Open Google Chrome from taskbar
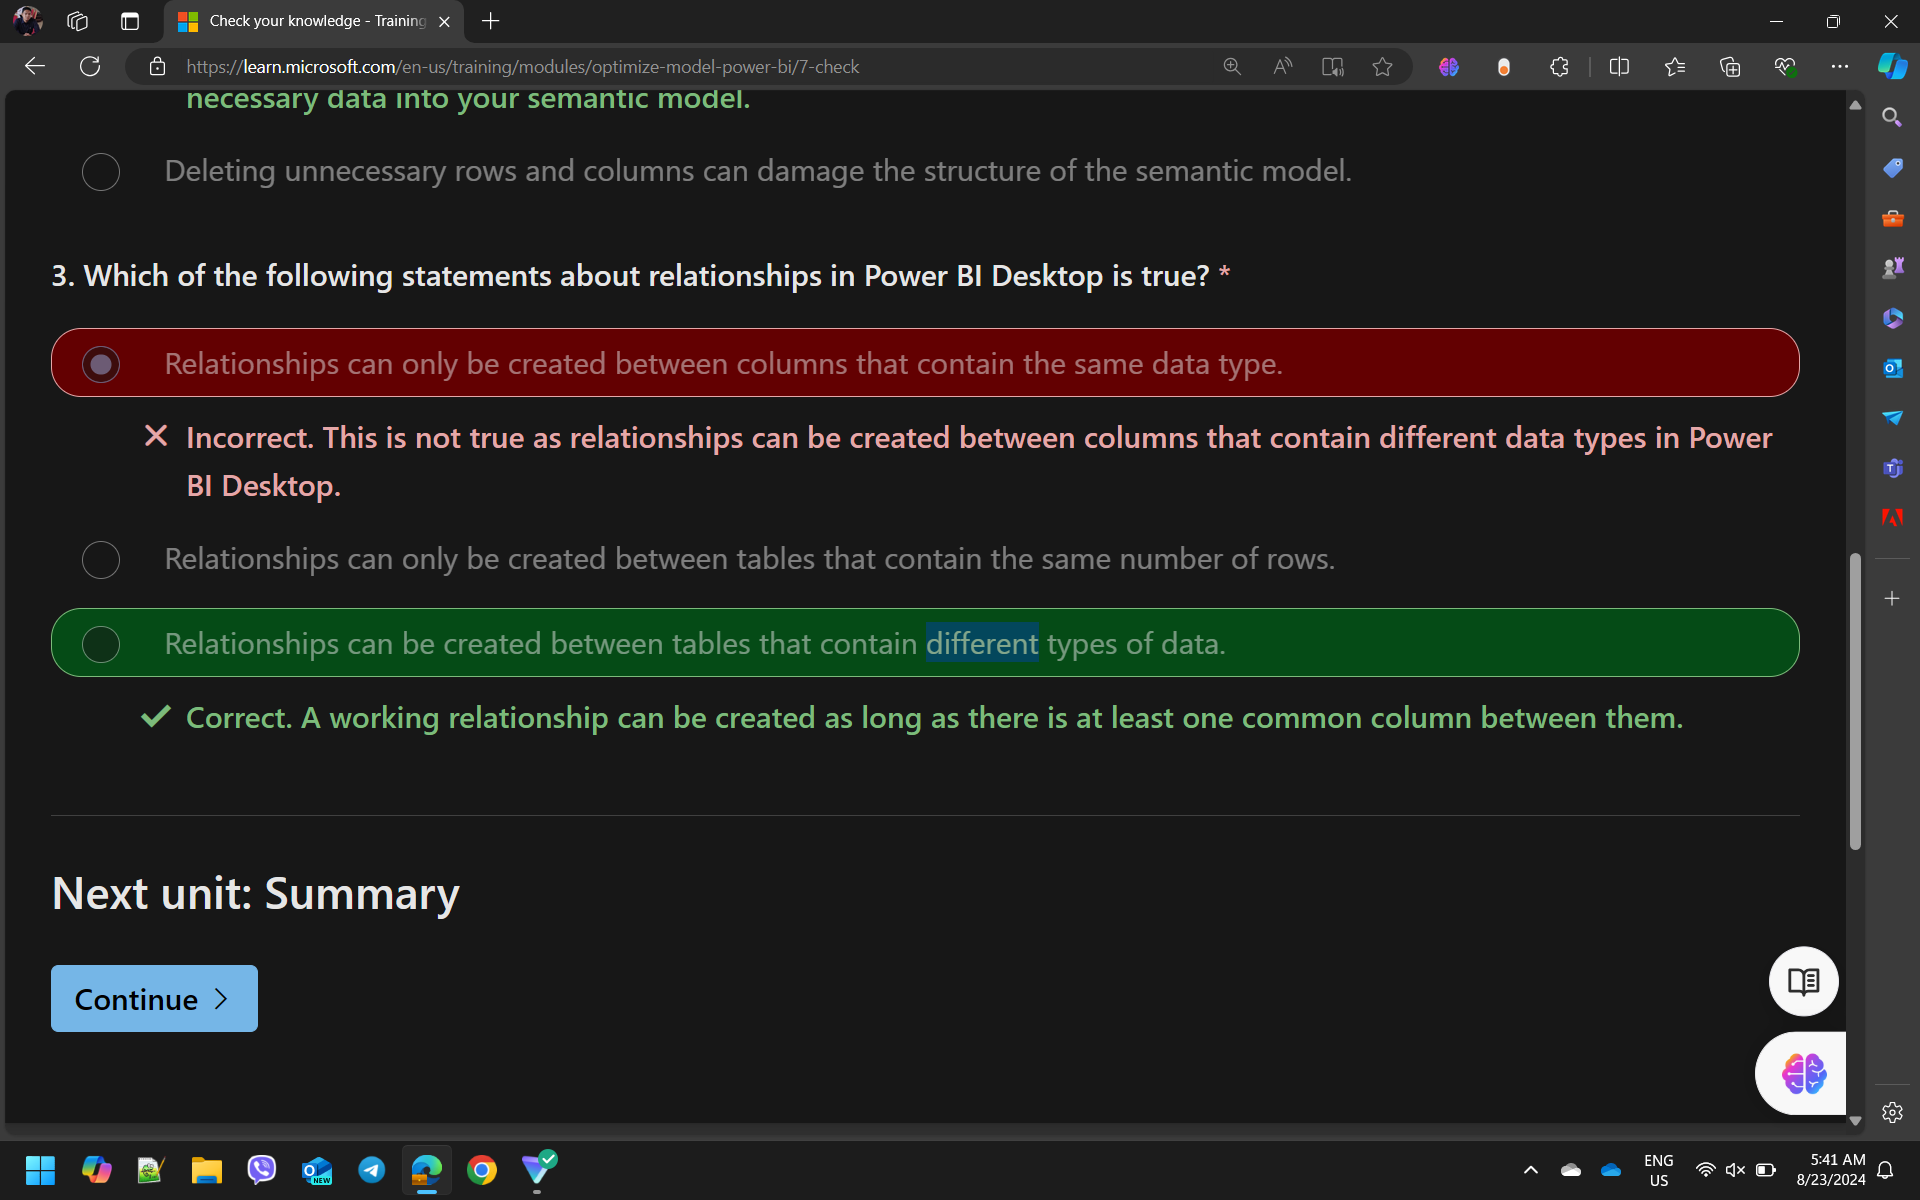 (x=482, y=1170)
